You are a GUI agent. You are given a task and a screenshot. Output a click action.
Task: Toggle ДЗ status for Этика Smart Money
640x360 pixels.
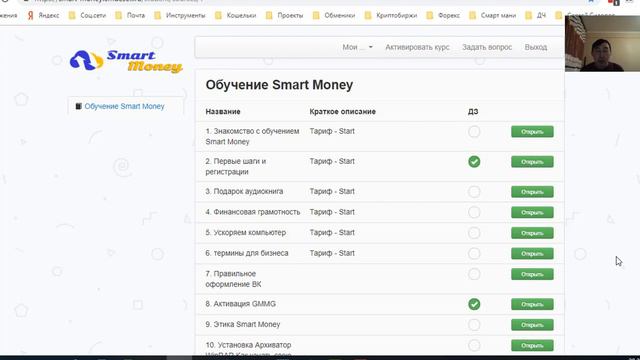coord(474,325)
